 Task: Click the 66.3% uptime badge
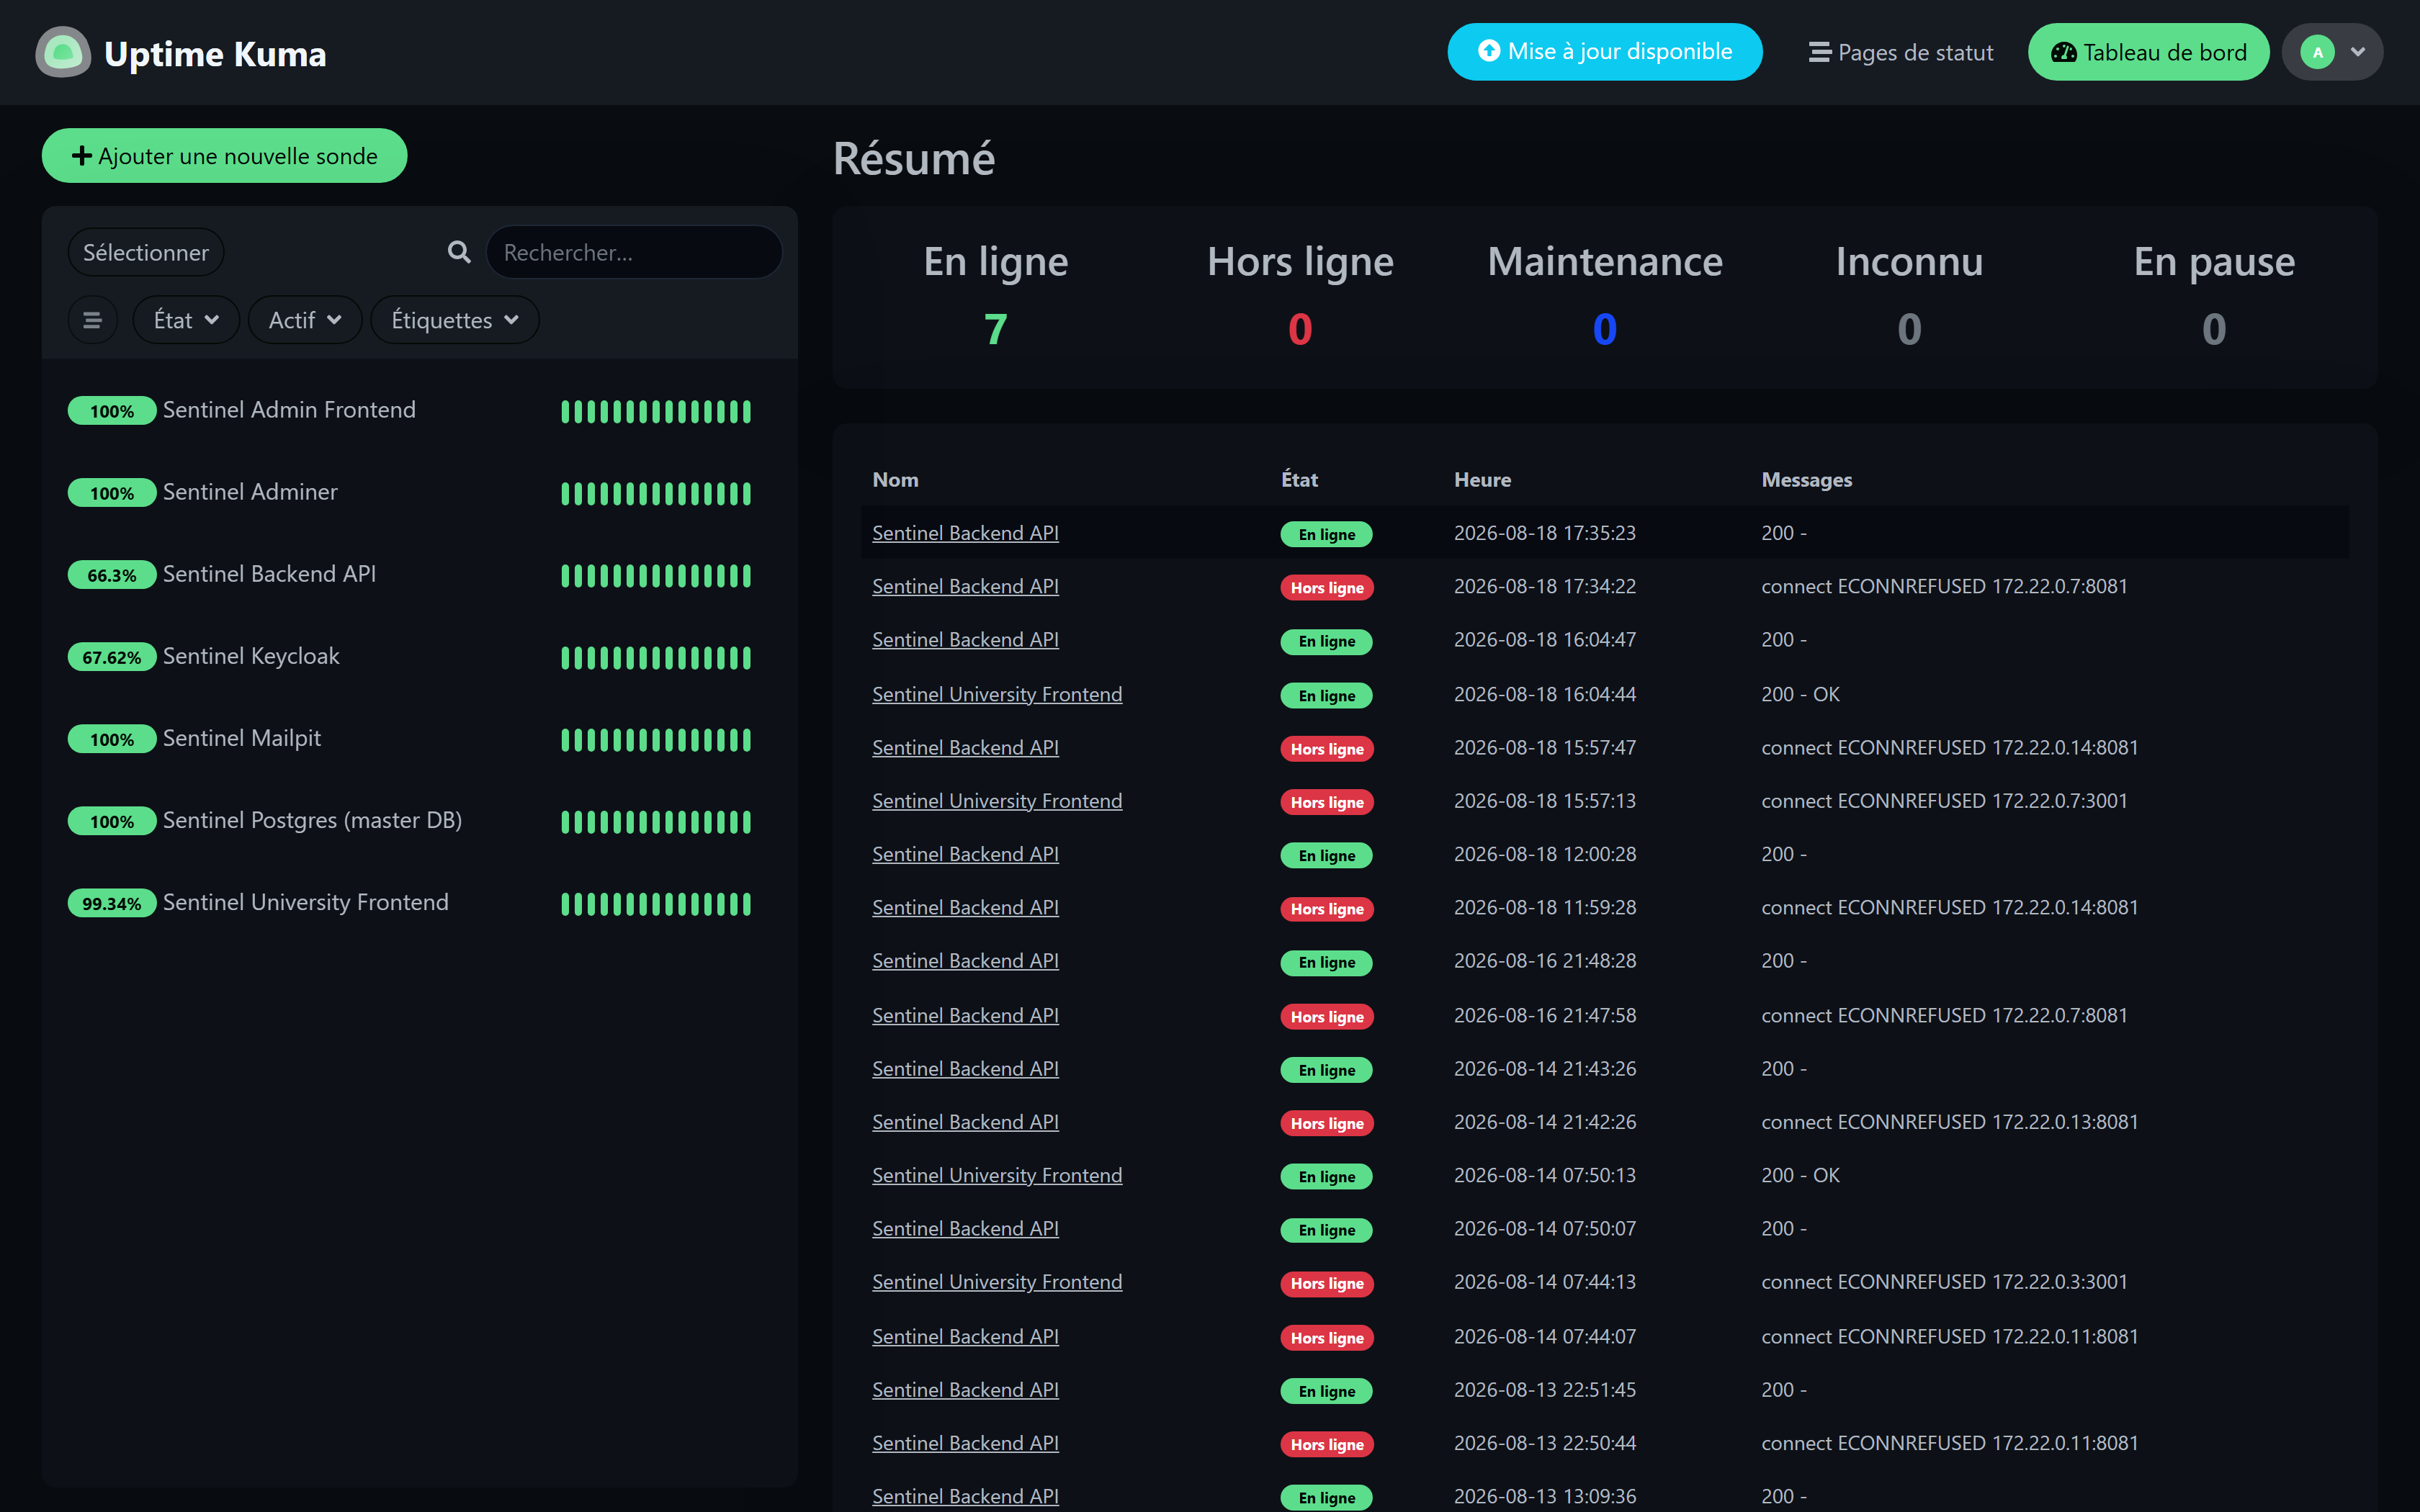pos(112,575)
